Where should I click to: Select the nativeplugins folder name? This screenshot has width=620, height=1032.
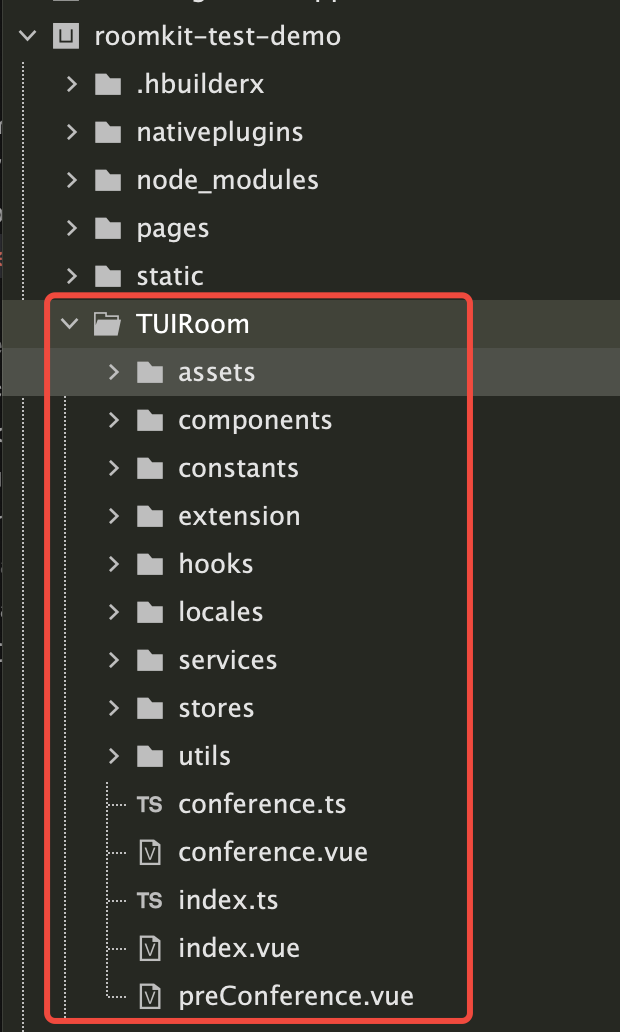click(x=219, y=132)
